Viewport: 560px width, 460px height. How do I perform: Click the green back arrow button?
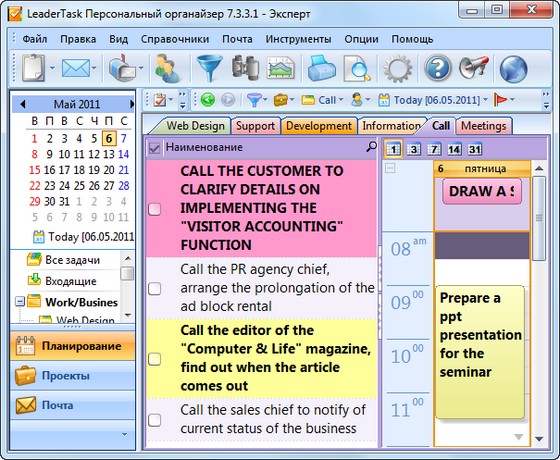208,100
